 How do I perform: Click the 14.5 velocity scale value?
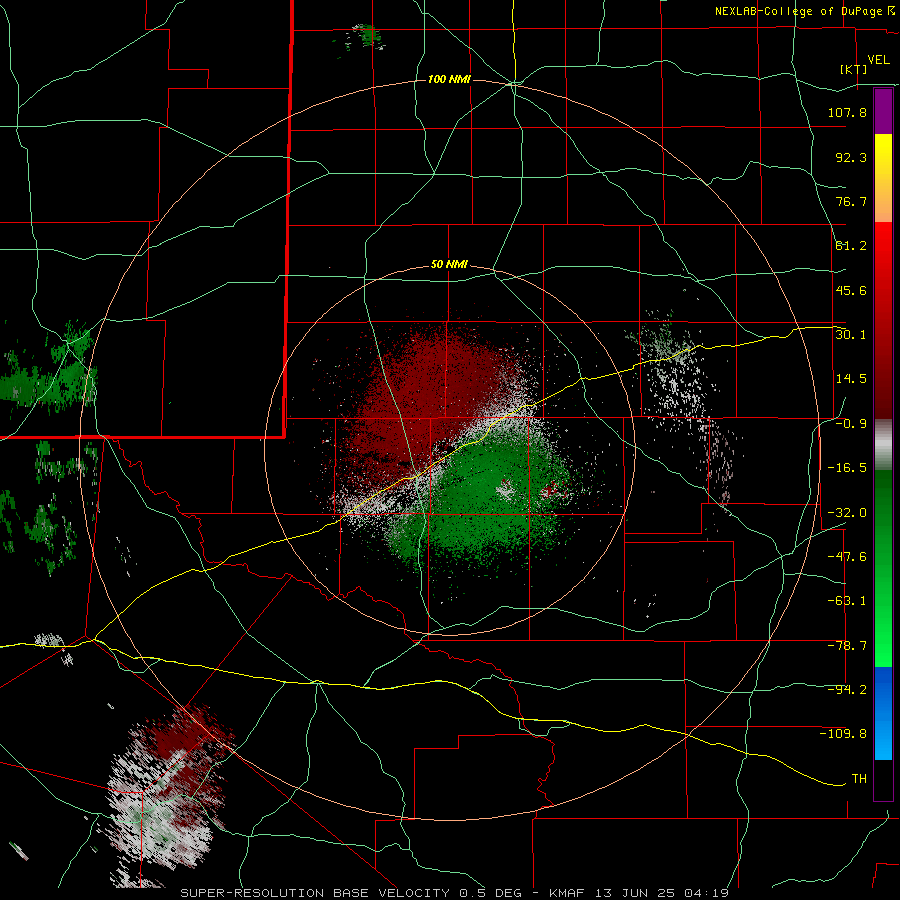[x=851, y=379]
